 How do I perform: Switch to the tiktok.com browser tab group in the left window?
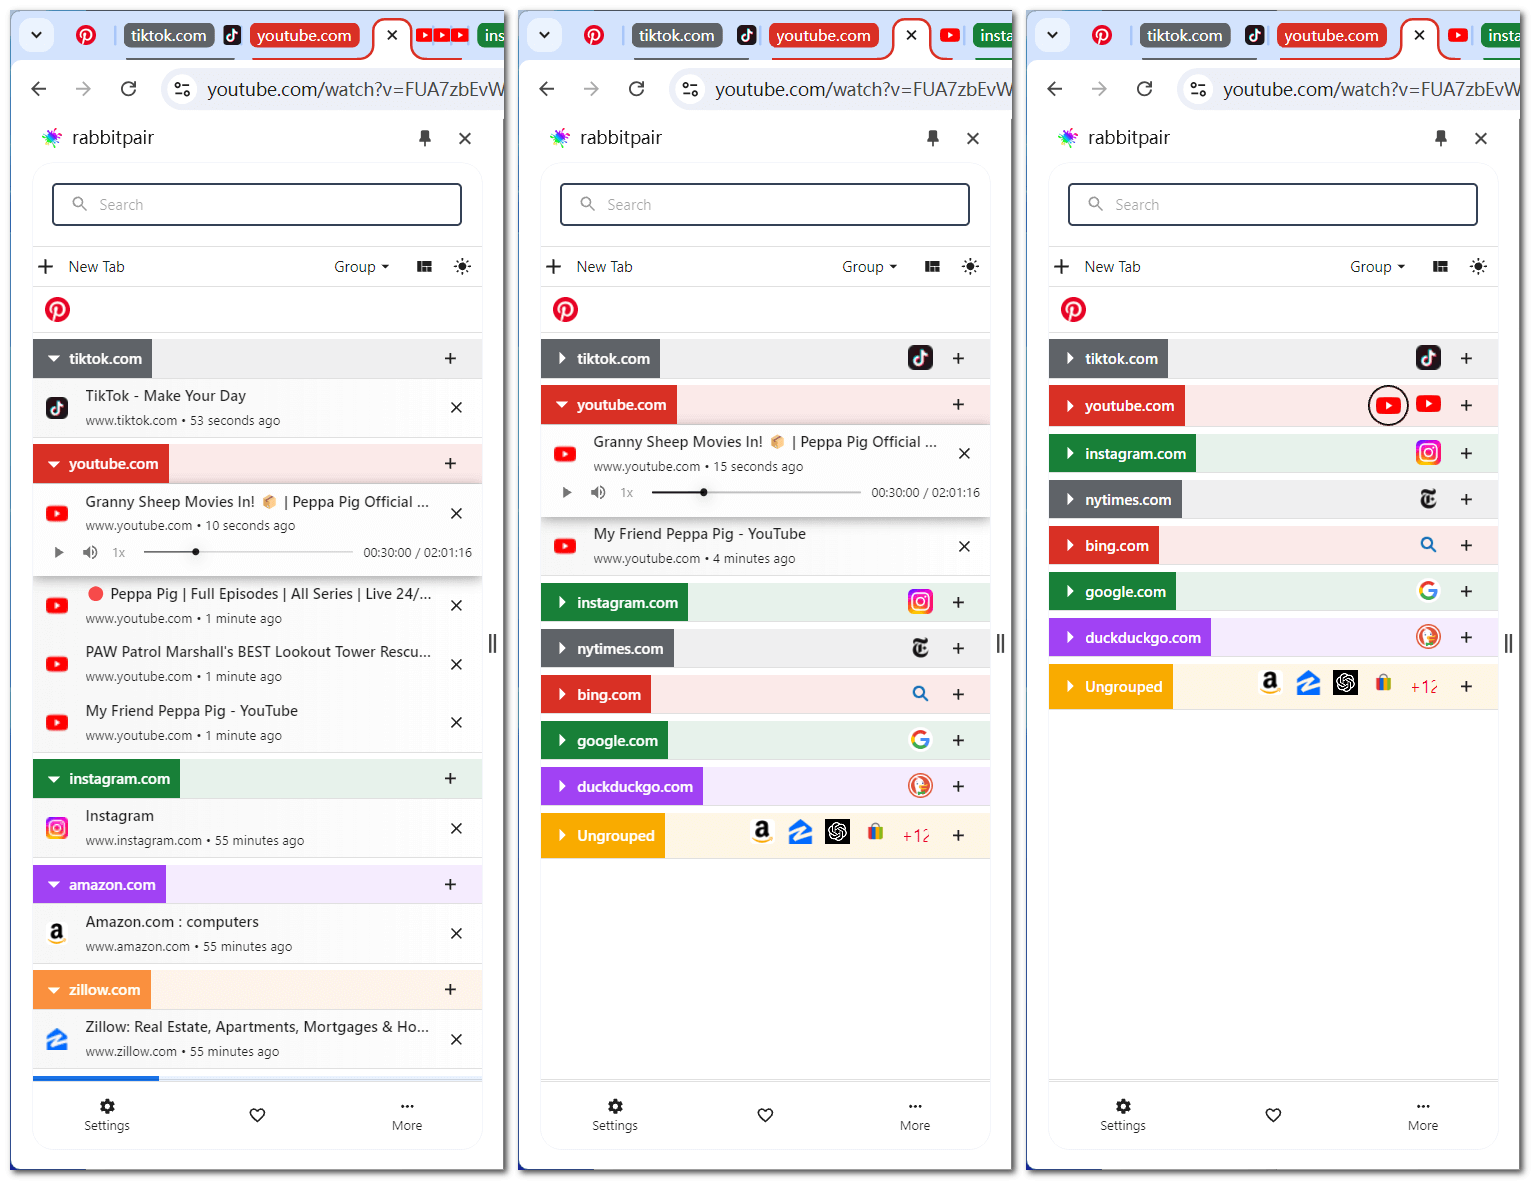(168, 36)
